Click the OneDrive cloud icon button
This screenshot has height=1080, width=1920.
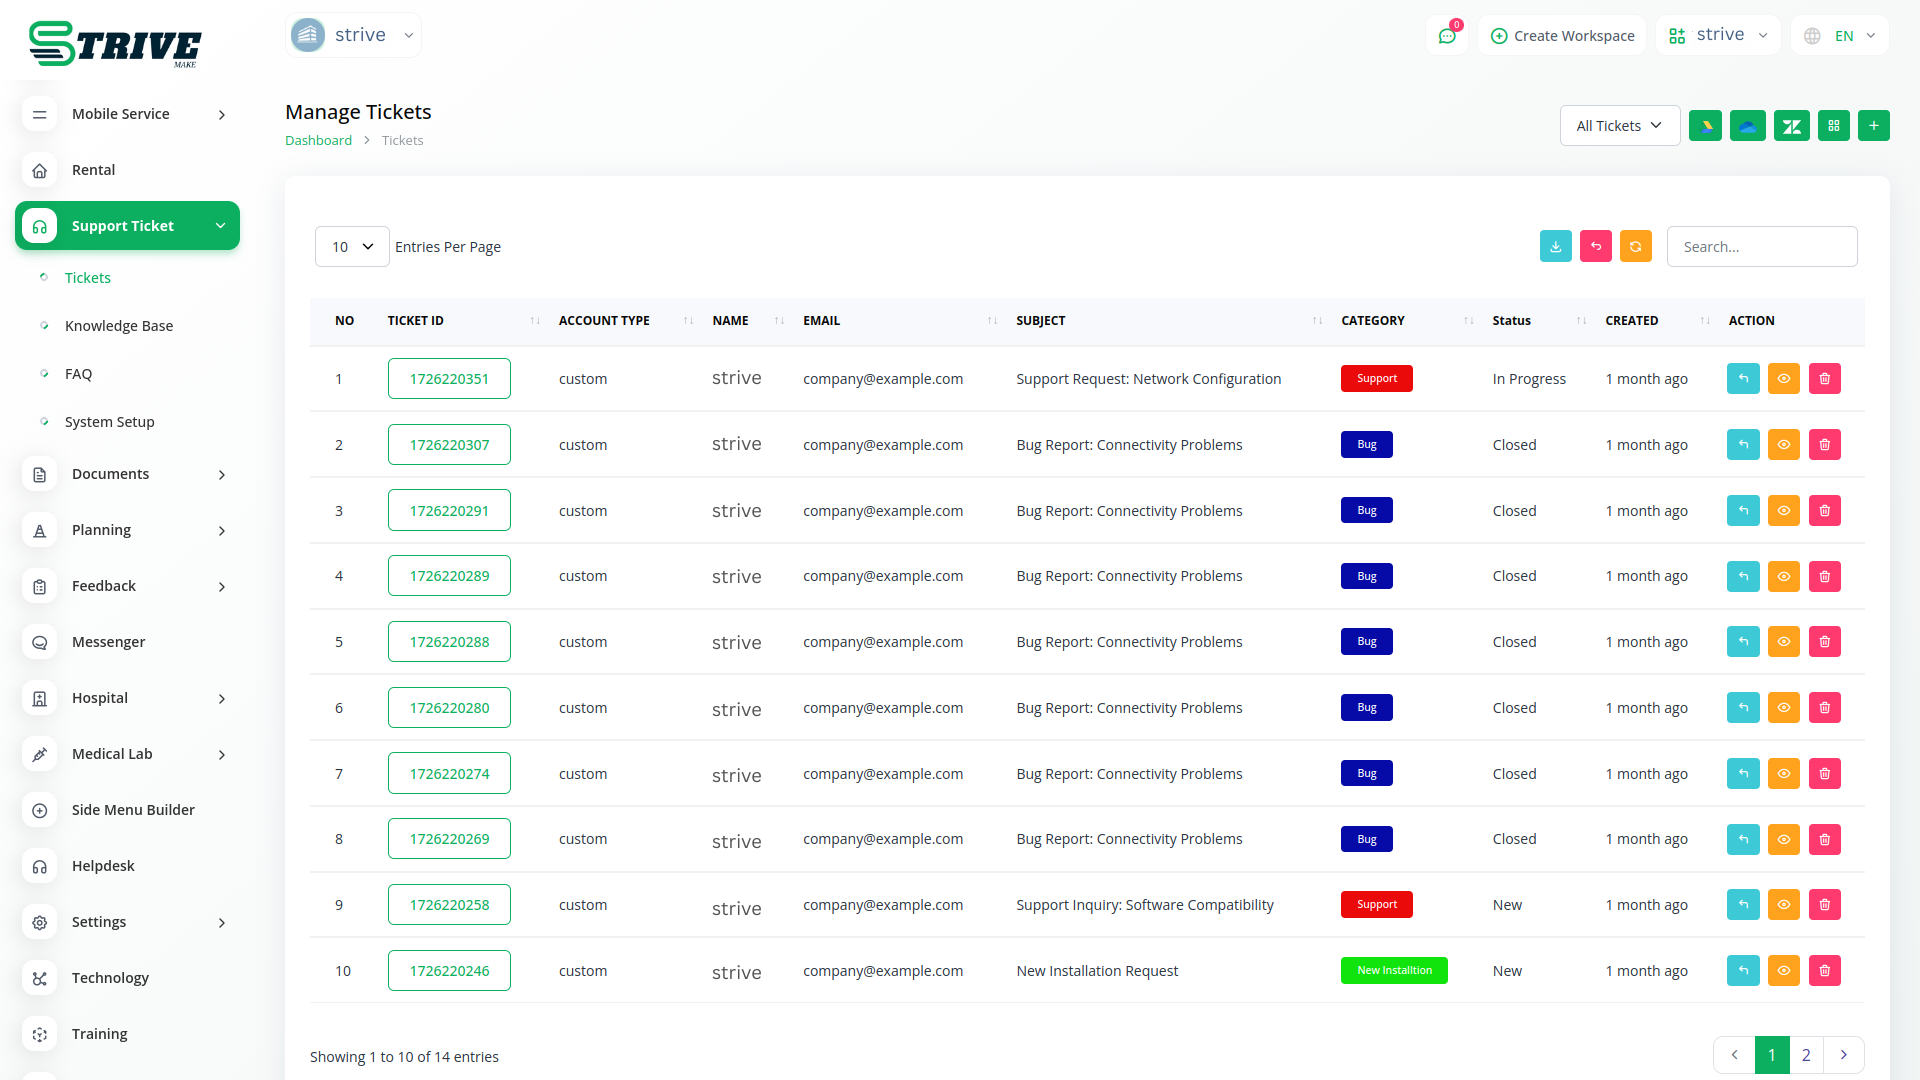click(1747, 126)
